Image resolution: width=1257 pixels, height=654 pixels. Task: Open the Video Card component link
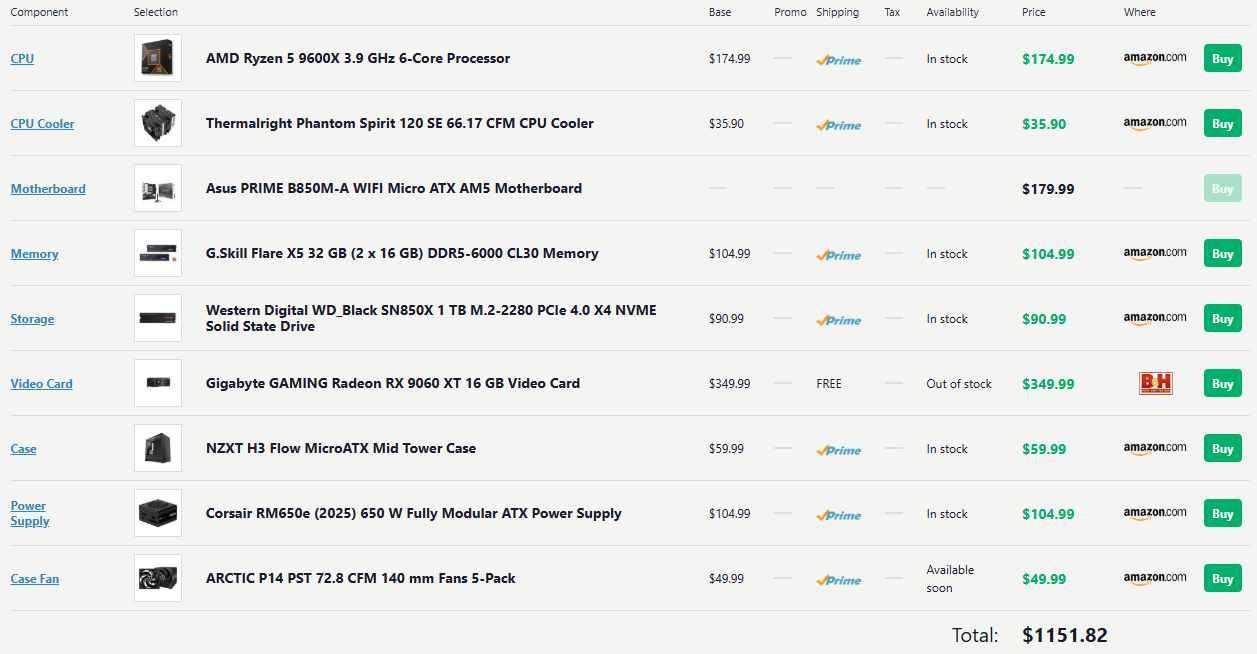[x=41, y=384]
